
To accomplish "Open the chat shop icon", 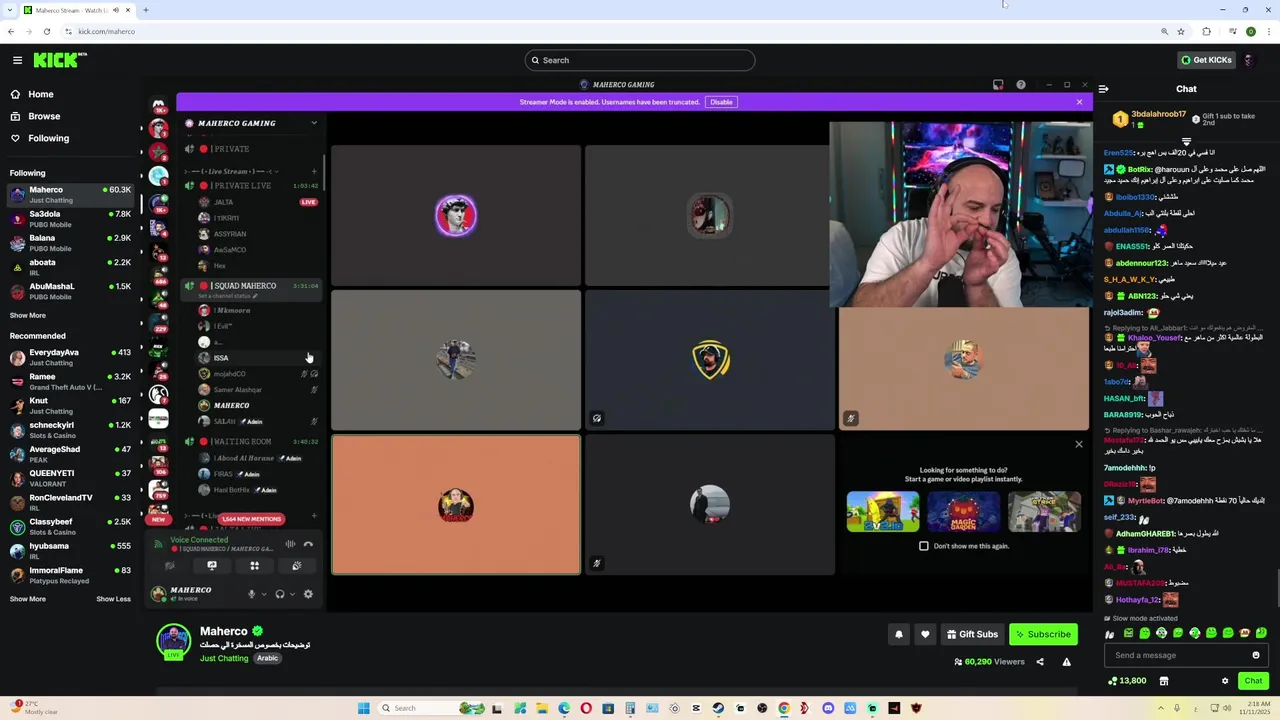I will [x=1164, y=681].
